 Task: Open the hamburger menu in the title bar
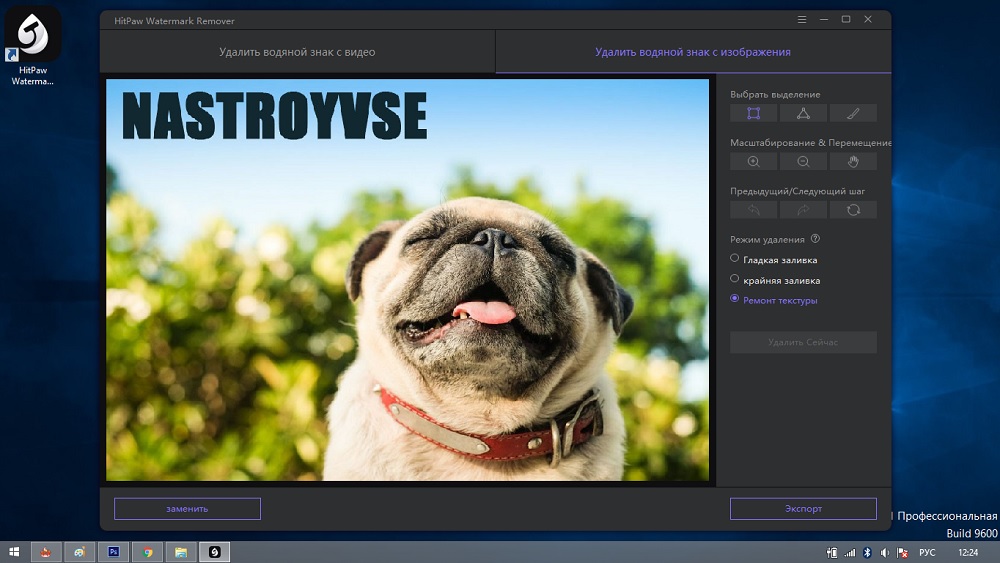pyautogui.click(x=801, y=20)
